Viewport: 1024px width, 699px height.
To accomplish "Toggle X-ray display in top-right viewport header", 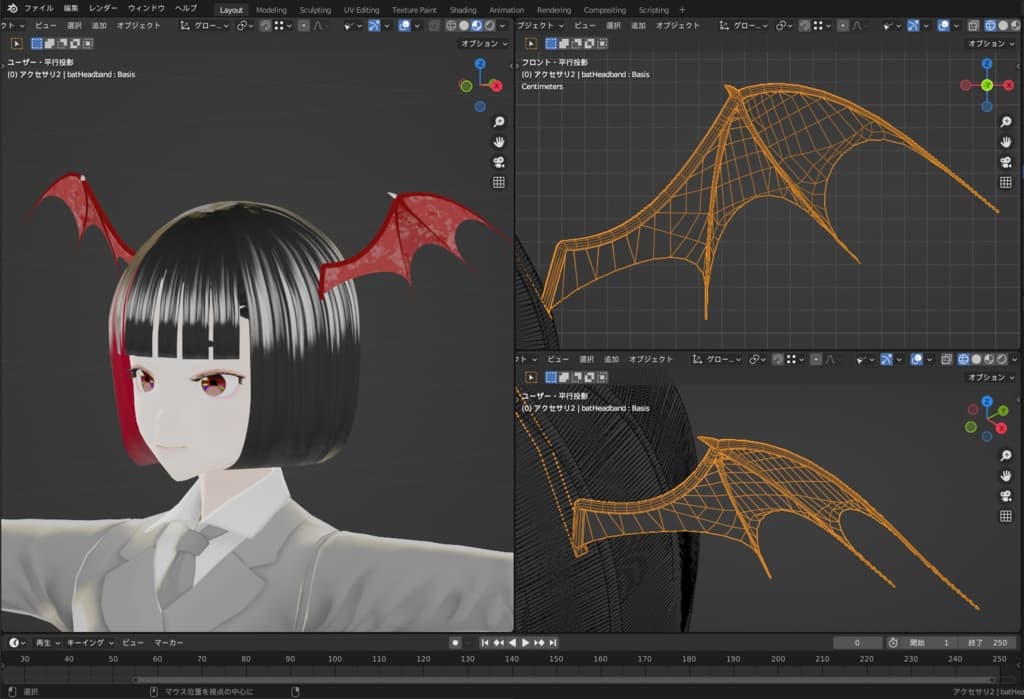I will click(974, 25).
